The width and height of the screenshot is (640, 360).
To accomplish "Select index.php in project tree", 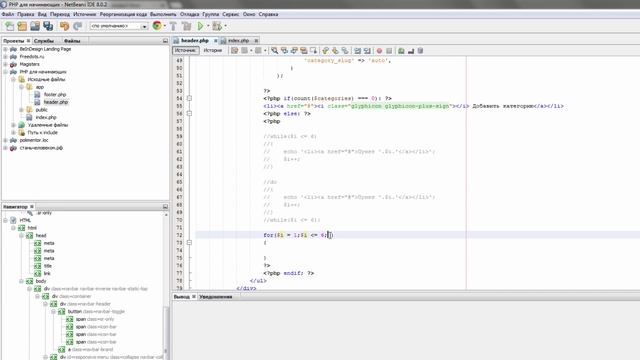I will (46, 118).
